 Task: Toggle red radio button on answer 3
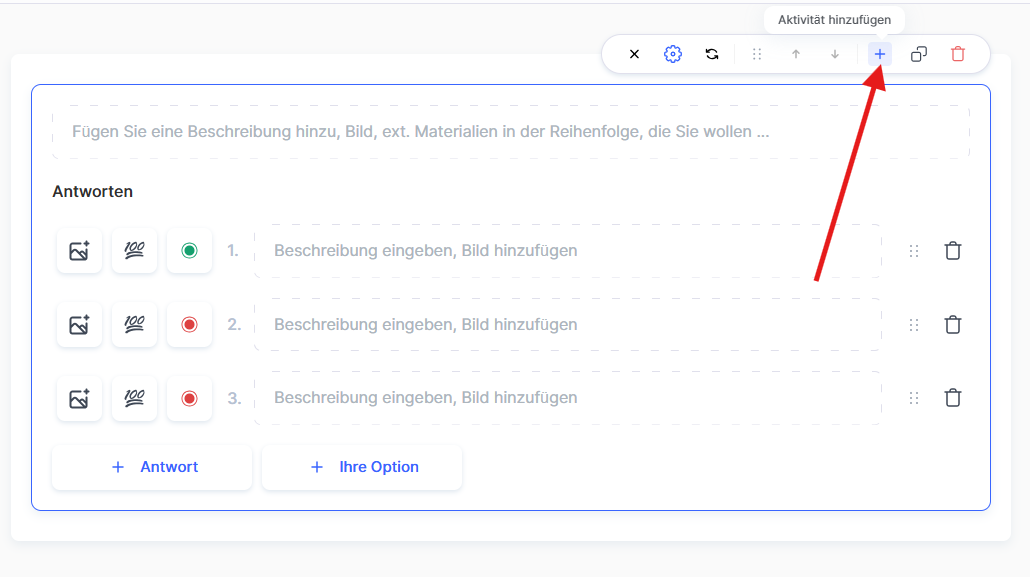[189, 398]
